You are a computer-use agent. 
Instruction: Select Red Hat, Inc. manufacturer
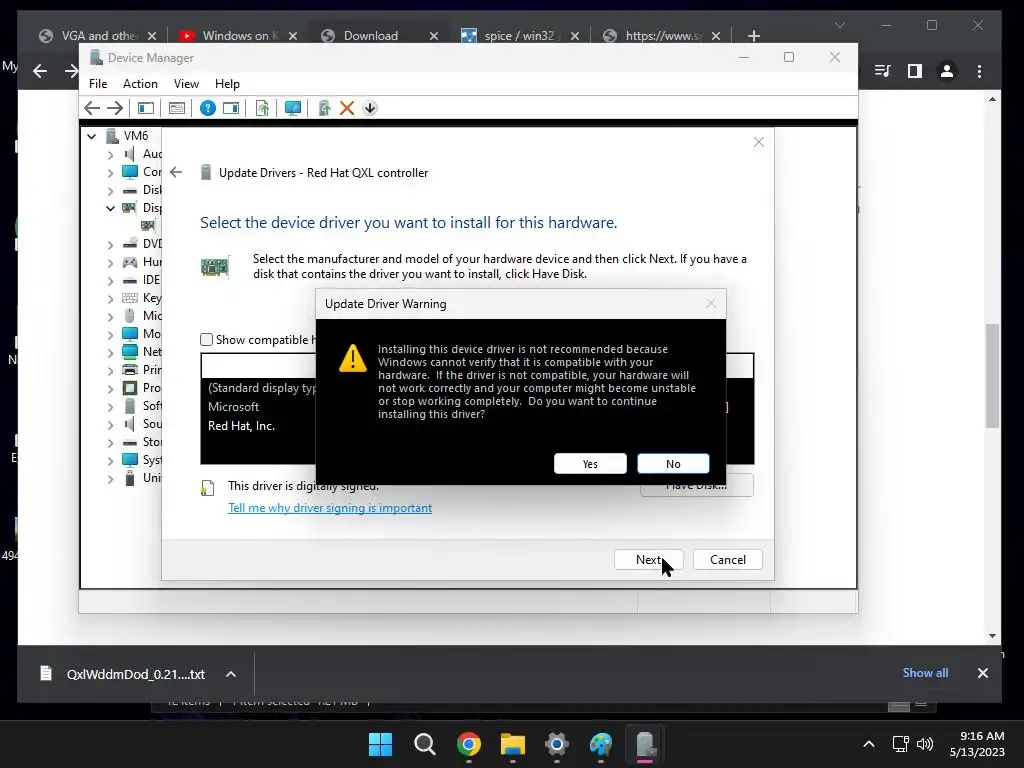coord(241,426)
